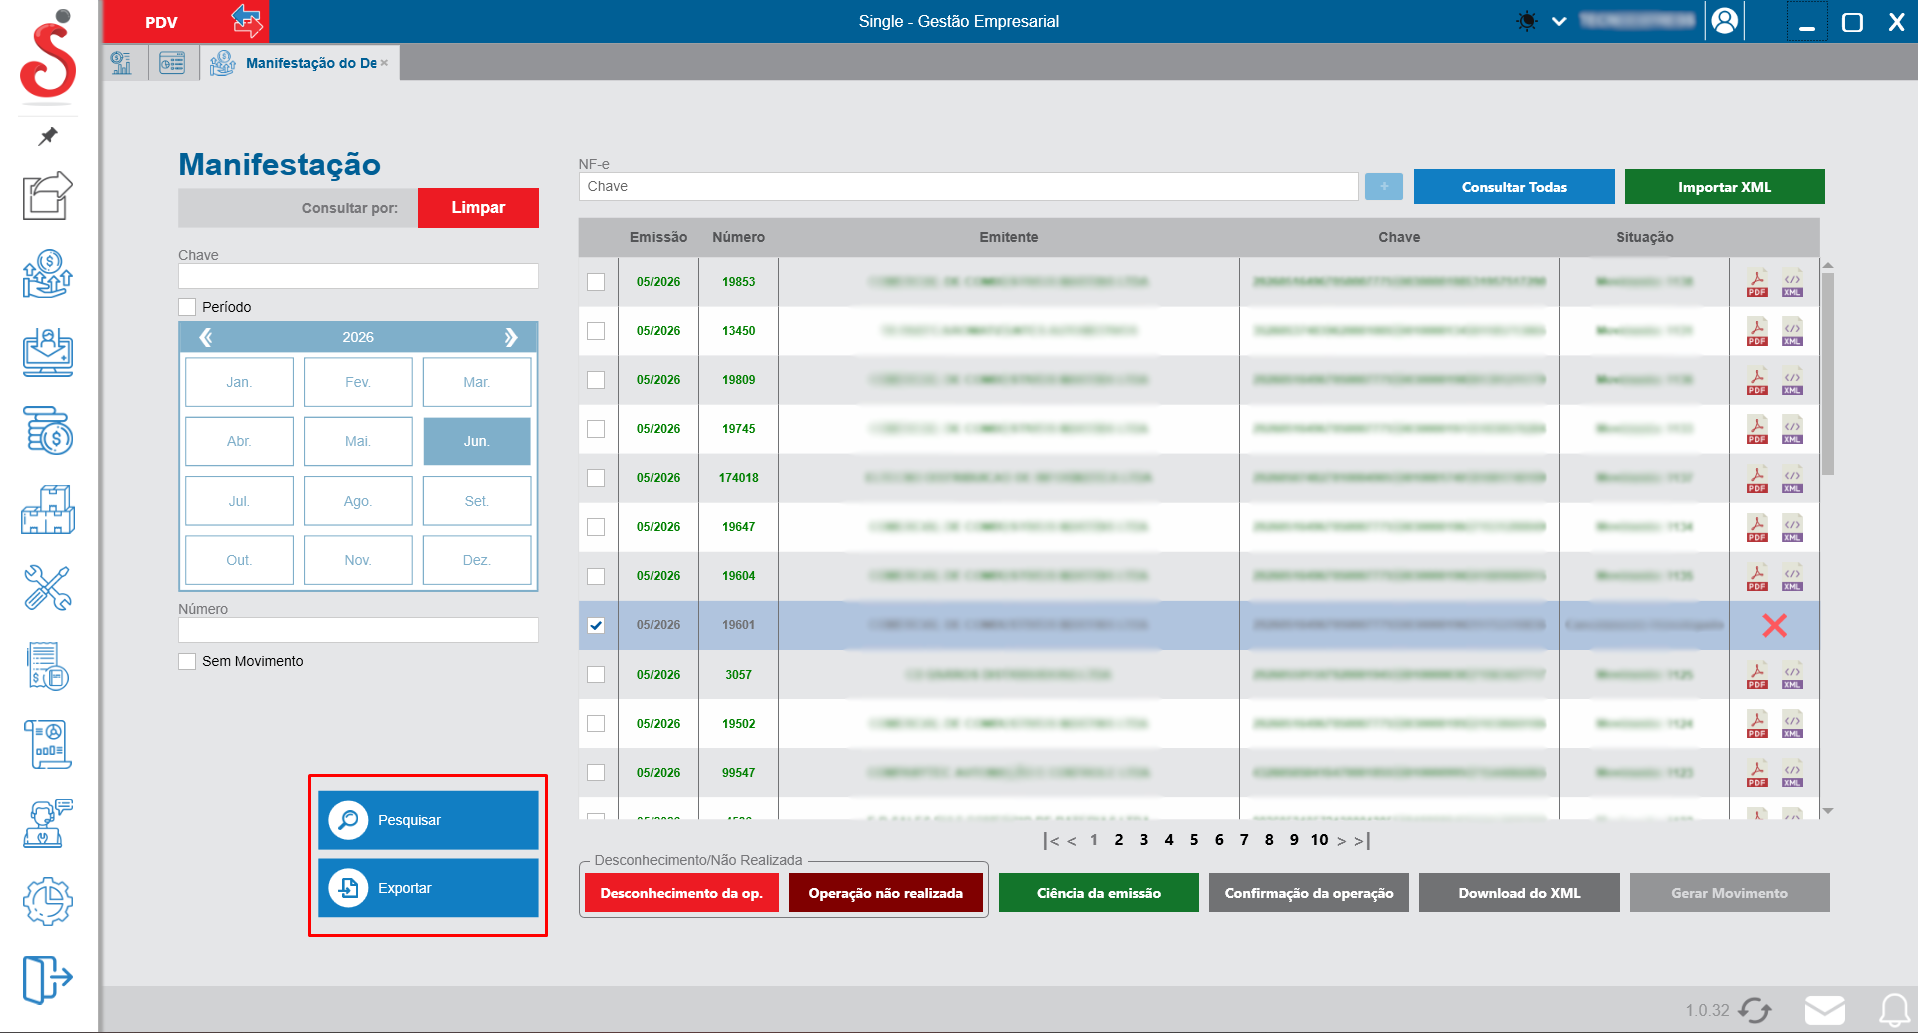Toggle the Sem Movimento checkbox
Screen dimensions: 1918x1033
click(187, 661)
